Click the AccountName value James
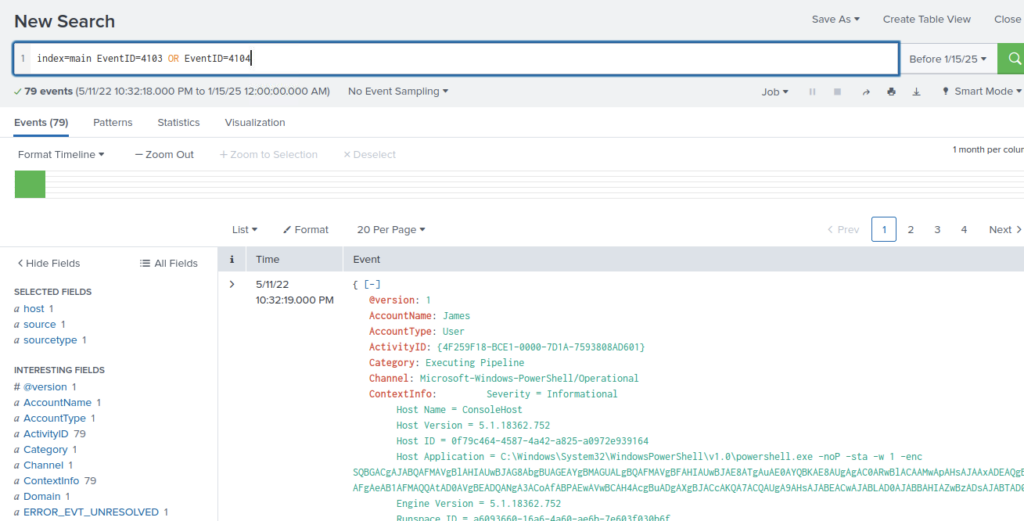 click(x=456, y=316)
